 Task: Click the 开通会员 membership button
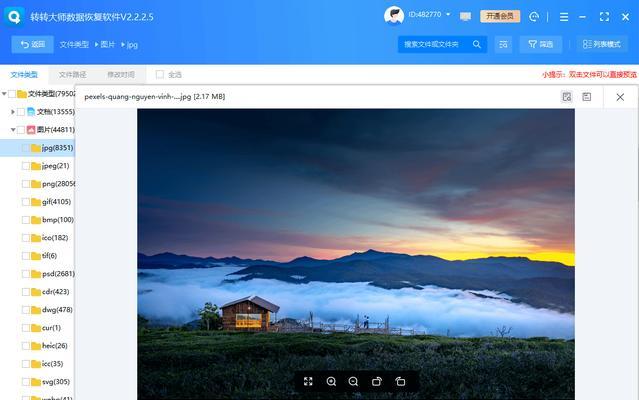[x=500, y=16]
